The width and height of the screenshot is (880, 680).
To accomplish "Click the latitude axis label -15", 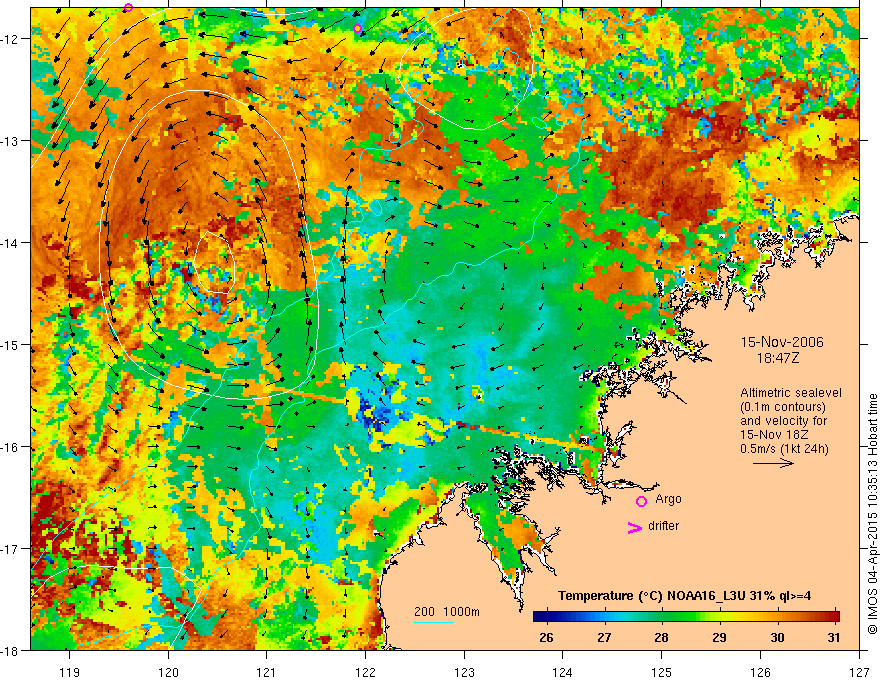I will [x=11, y=345].
